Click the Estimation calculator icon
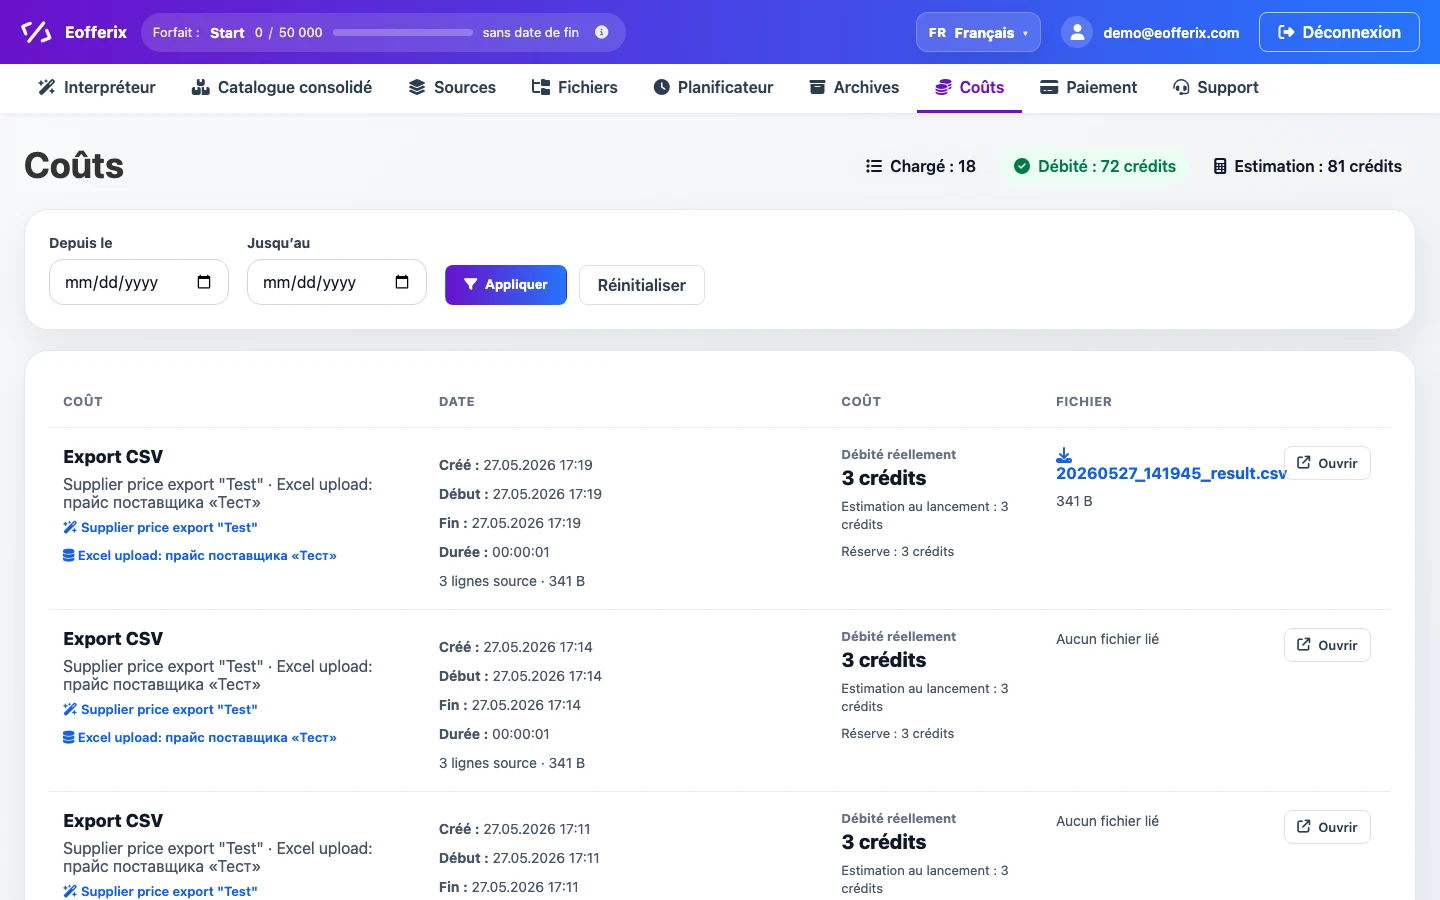1440x900 pixels. click(x=1220, y=166)
